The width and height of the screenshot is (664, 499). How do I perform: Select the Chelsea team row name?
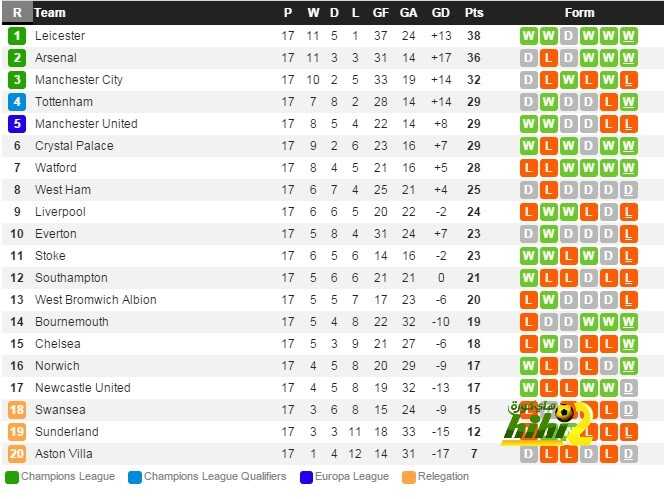click(58, 344)
